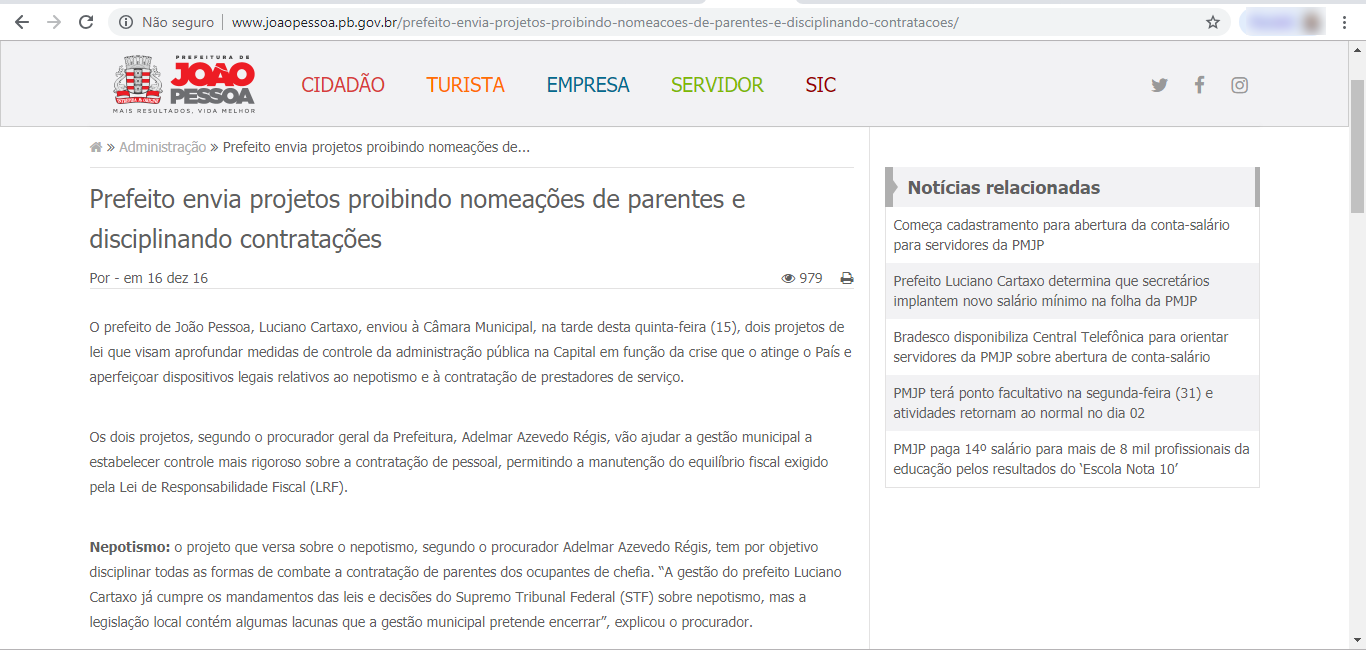Select the EMPRESA menu item
Screen dimensions: 1366x654
[588, 85]
